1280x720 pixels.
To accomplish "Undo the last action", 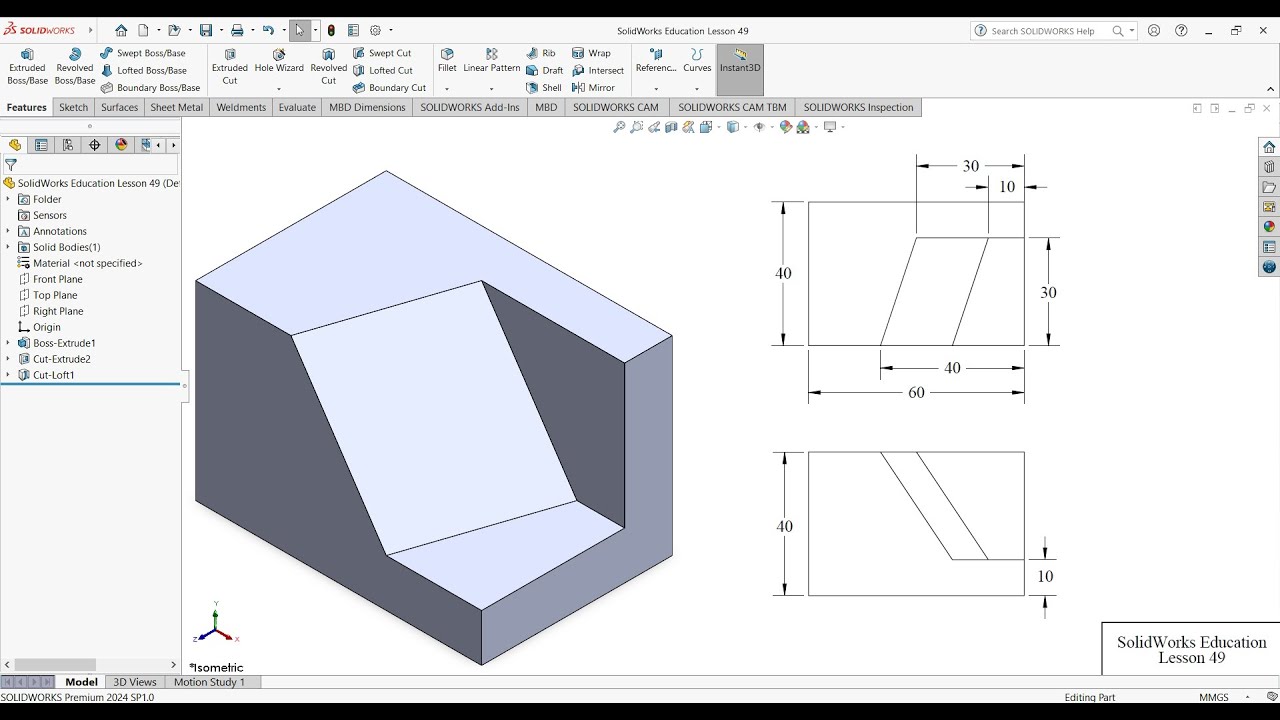I will click(x=268, y=31).
